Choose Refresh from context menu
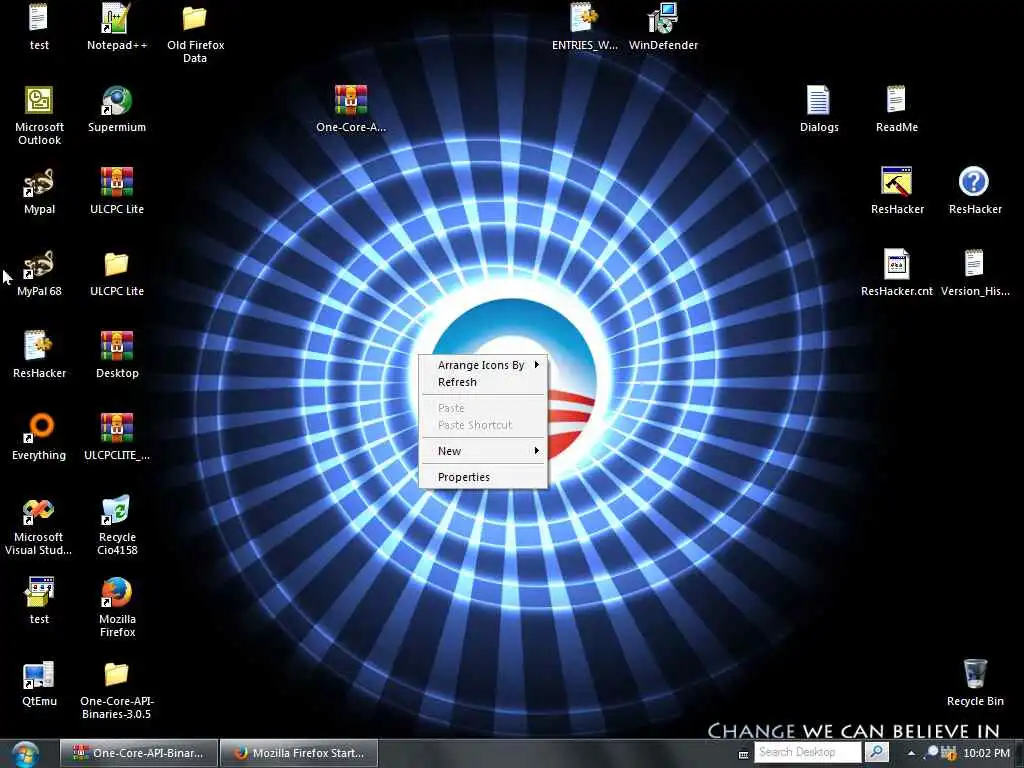The height and width of the screenshot is (768, 1024). 483,382
